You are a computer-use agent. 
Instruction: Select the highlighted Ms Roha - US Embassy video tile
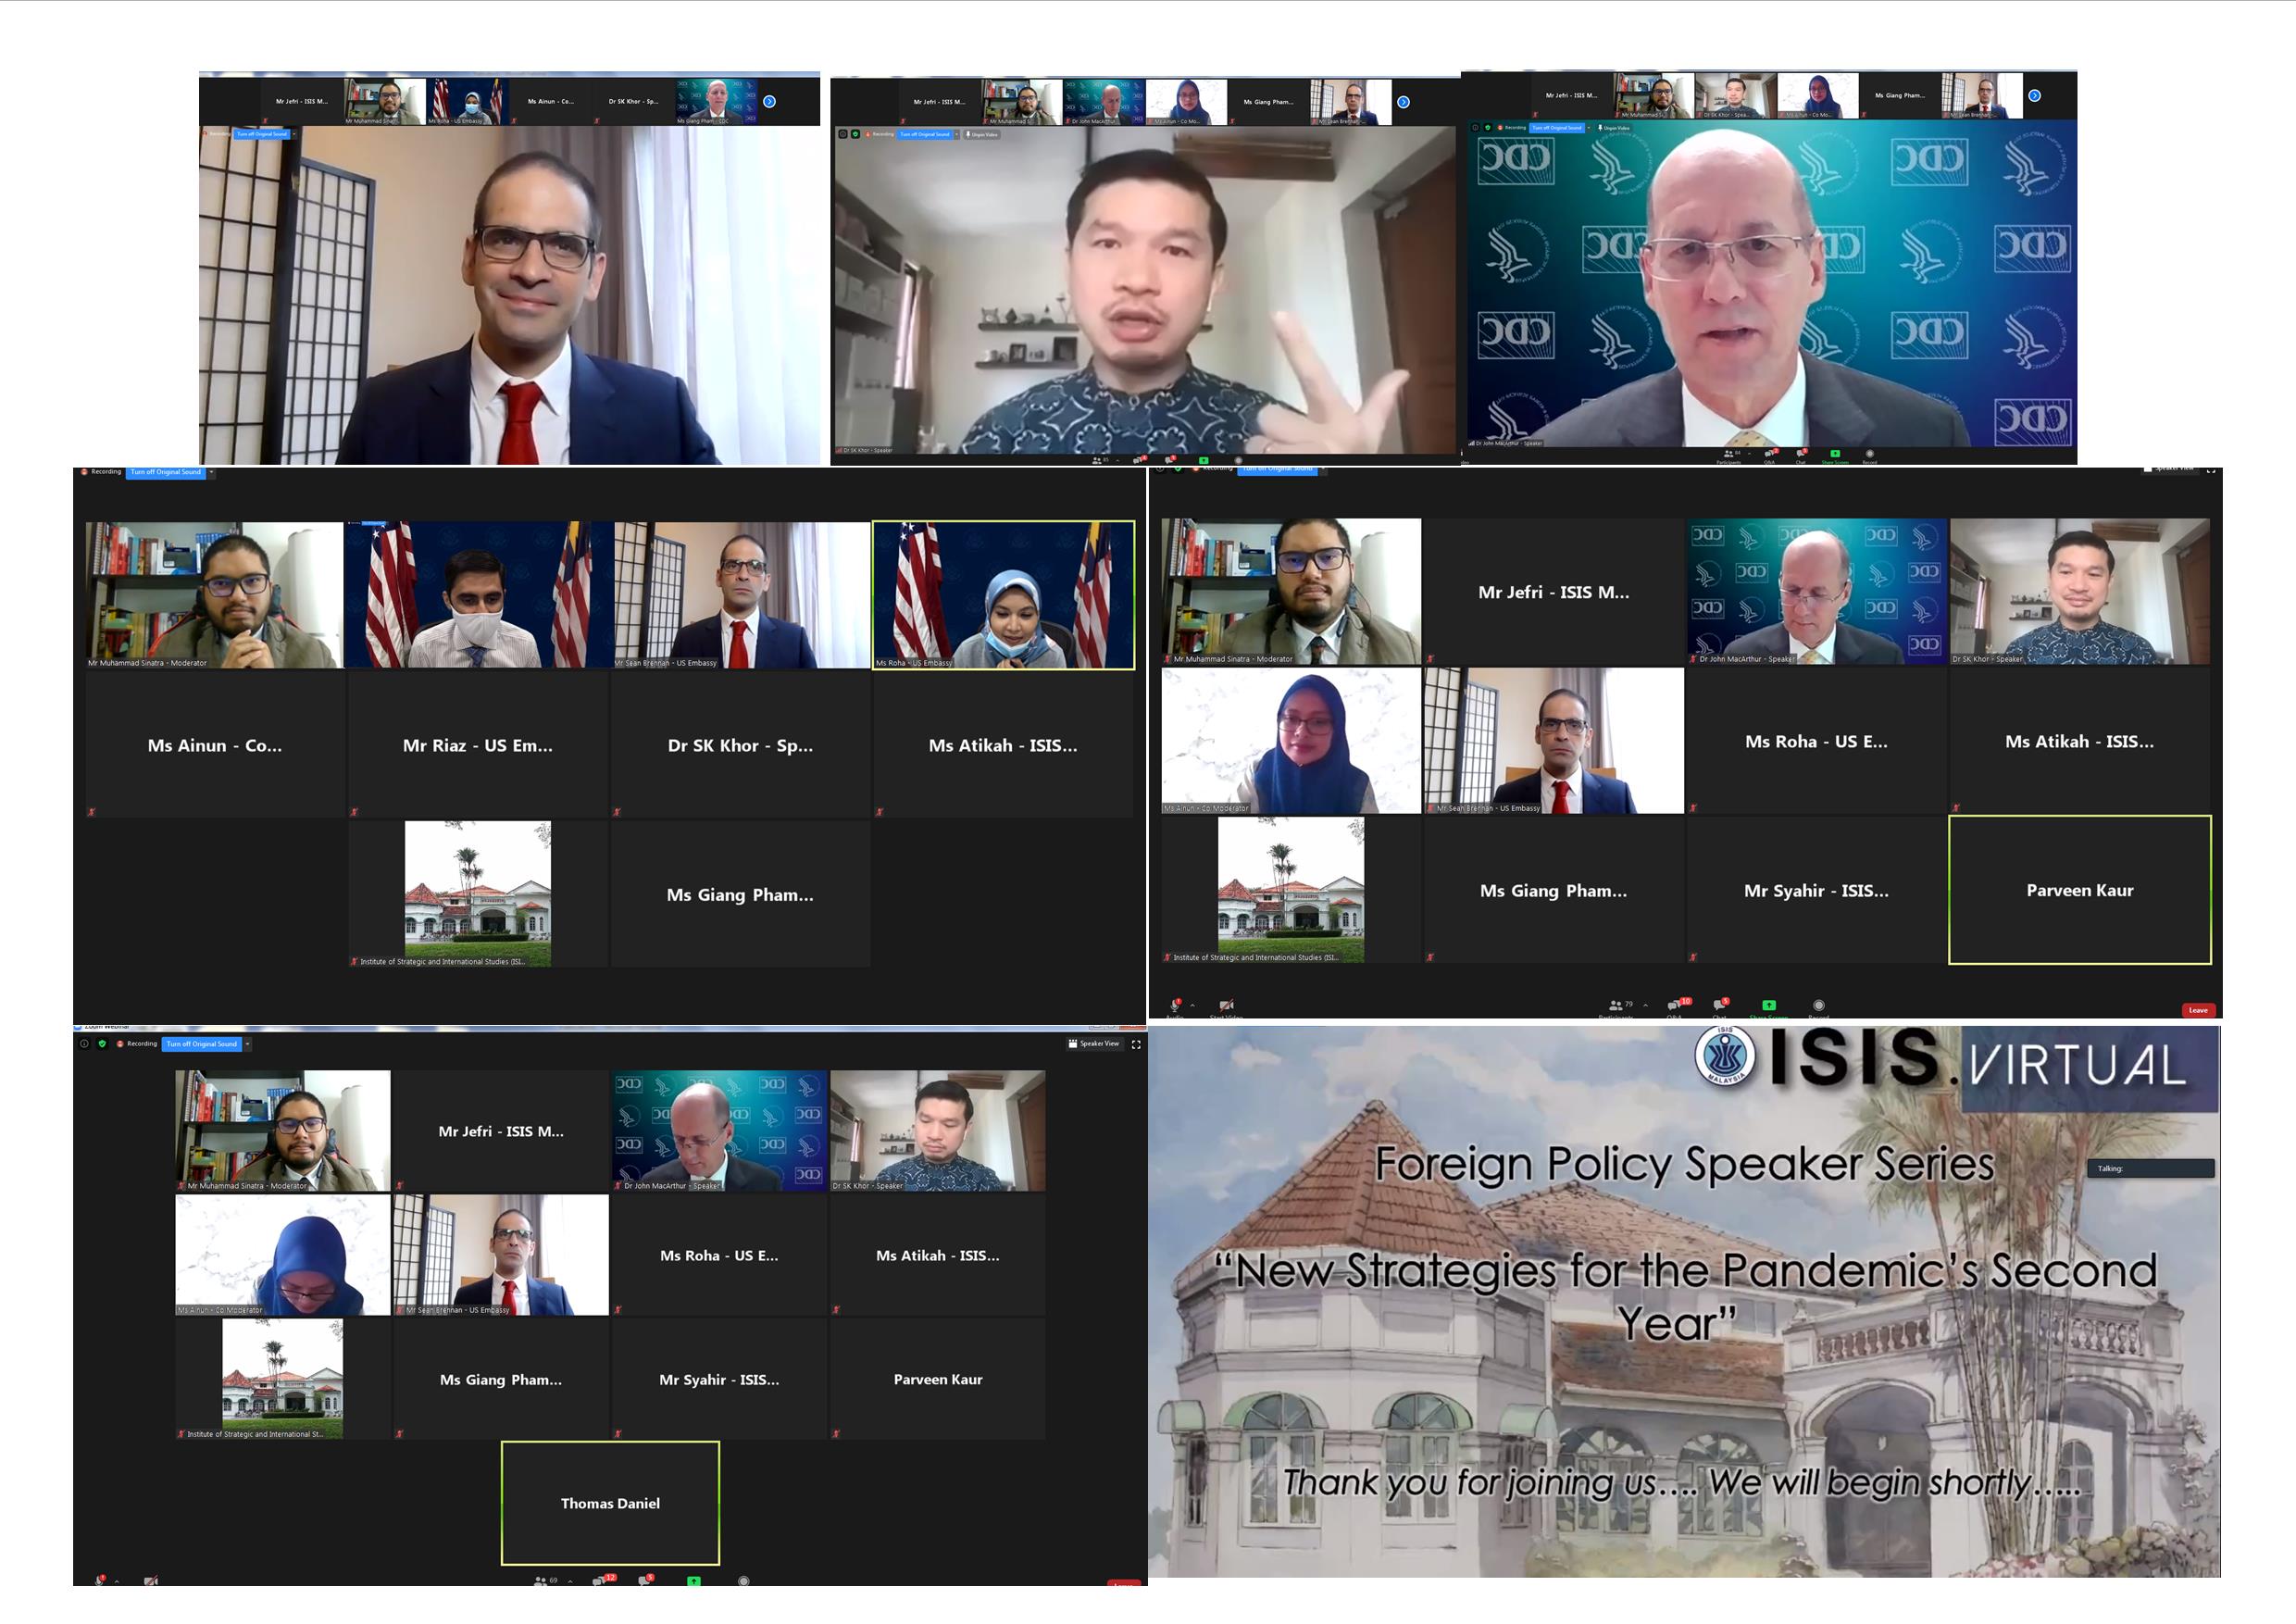(x=1004, y=594)
